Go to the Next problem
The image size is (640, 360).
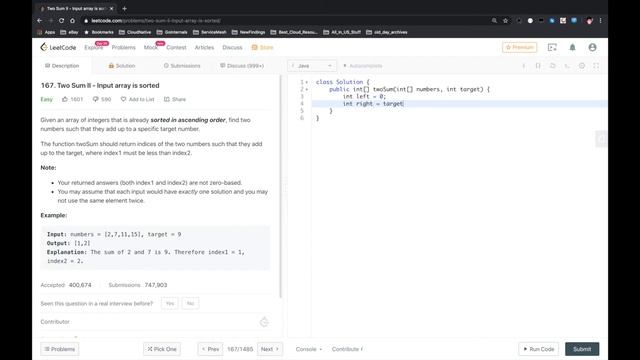tap(270, 349)
